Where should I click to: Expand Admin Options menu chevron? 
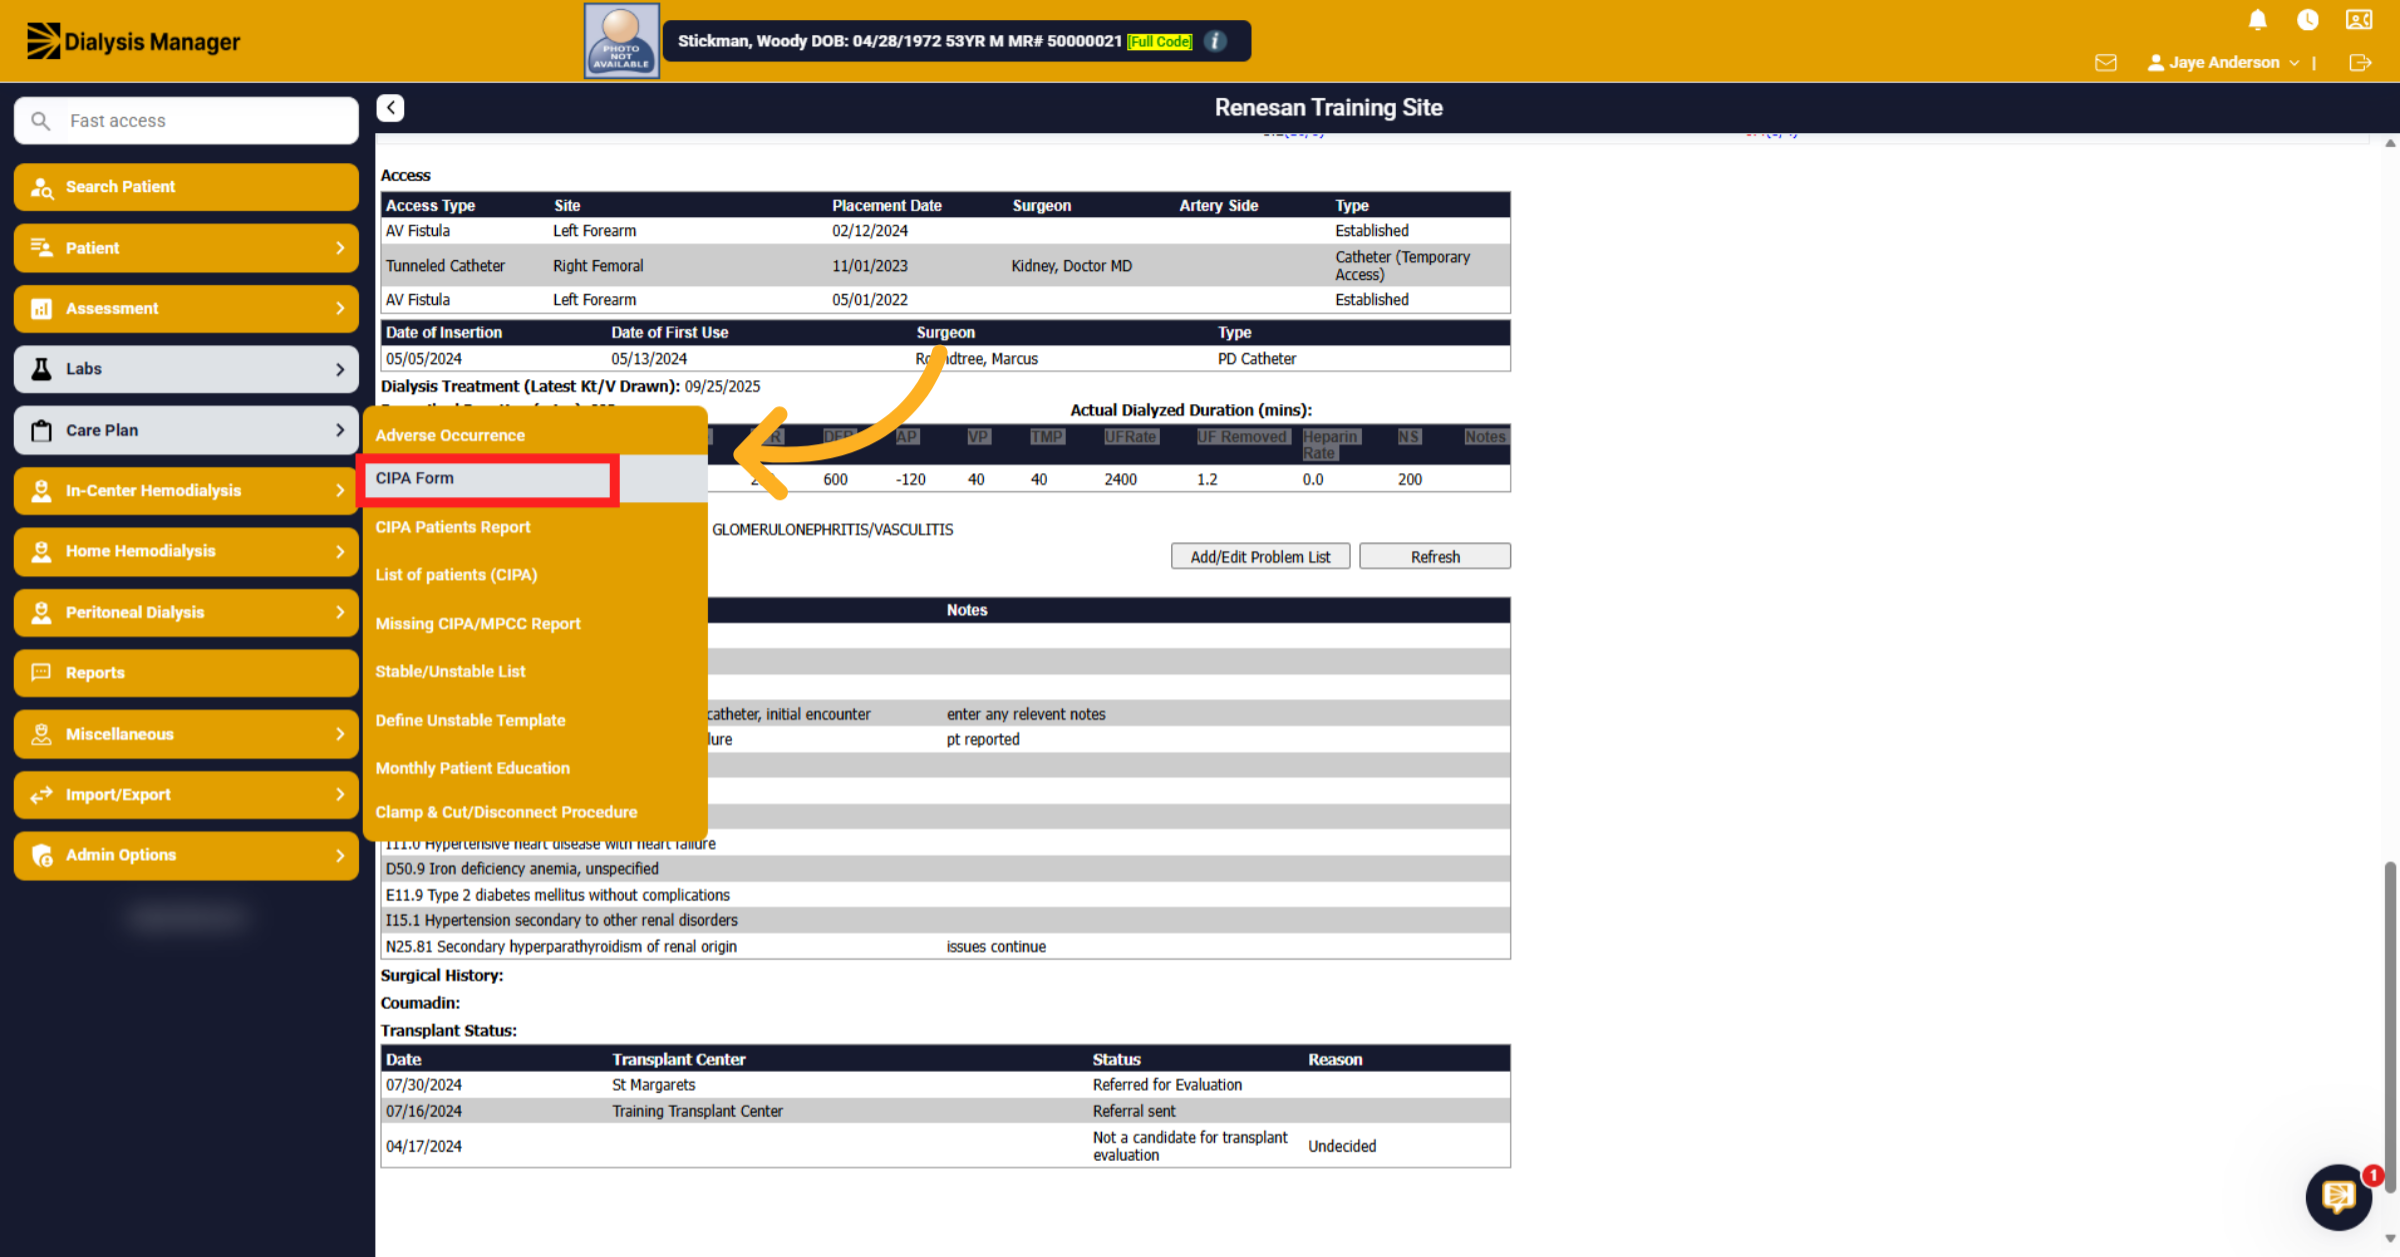pos(340,855)
